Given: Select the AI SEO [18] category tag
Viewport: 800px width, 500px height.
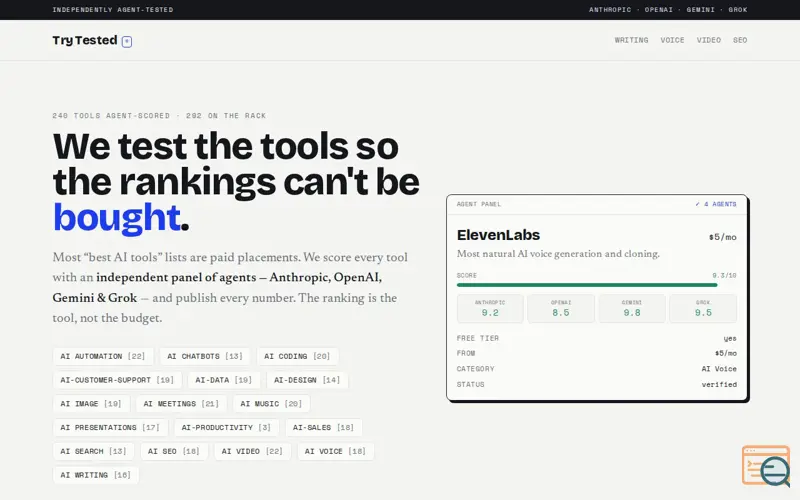Looking at the screenshot, I should 173,451.
